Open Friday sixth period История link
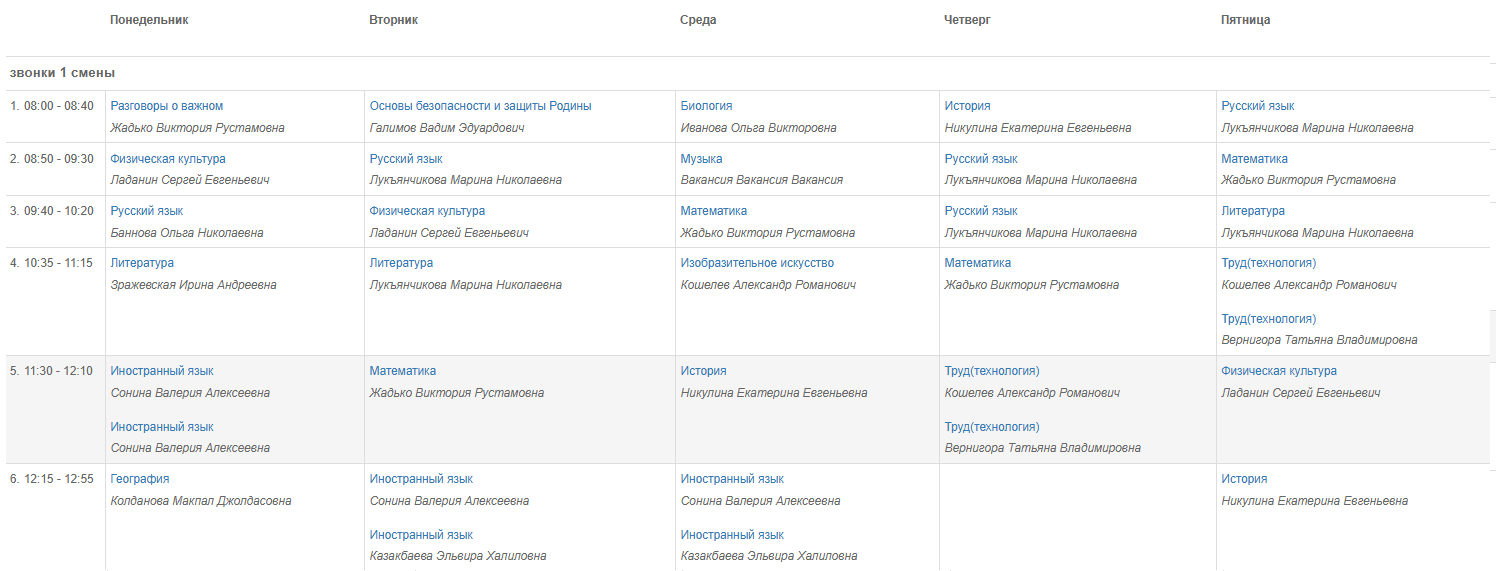 tap(1245, 479)
